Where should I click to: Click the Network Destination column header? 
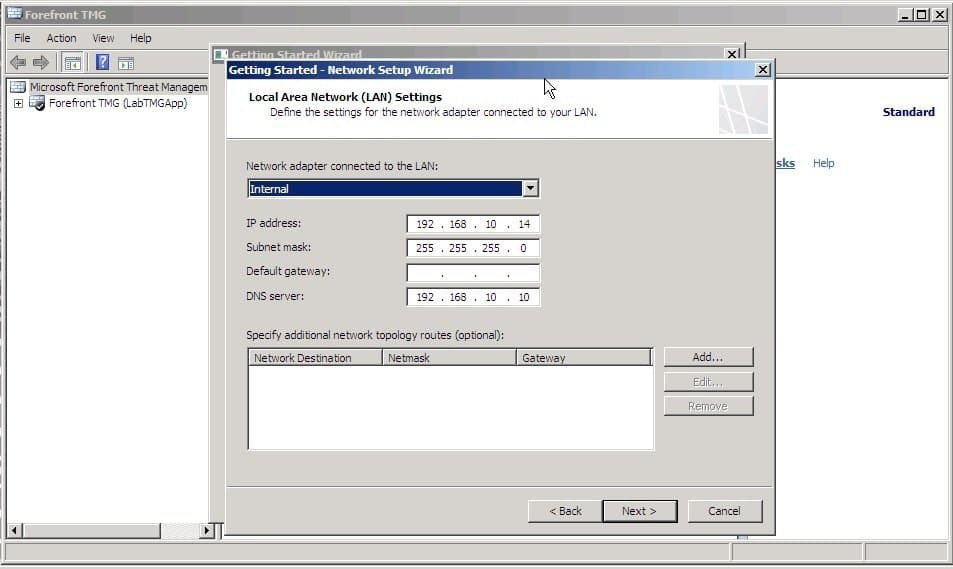tap(315, 357)
